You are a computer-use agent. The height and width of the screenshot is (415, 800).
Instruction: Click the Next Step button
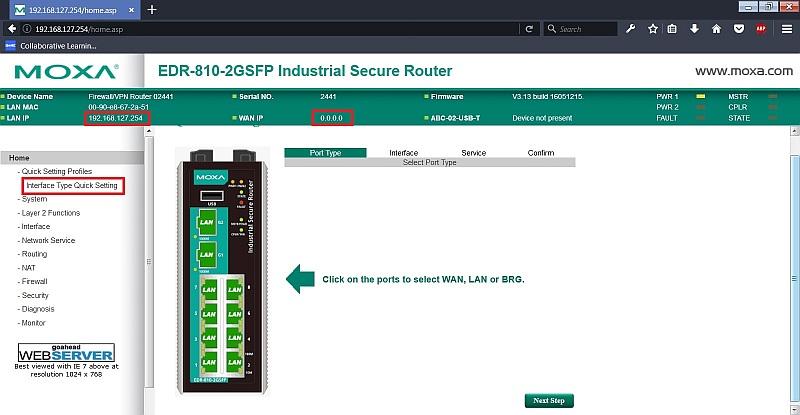[549, 400]
